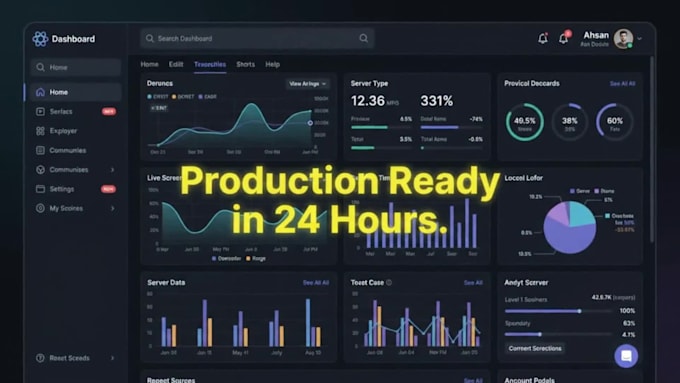Click See All in Toast Case
This screenshot has width=680, height=383.
coord(473,283)
